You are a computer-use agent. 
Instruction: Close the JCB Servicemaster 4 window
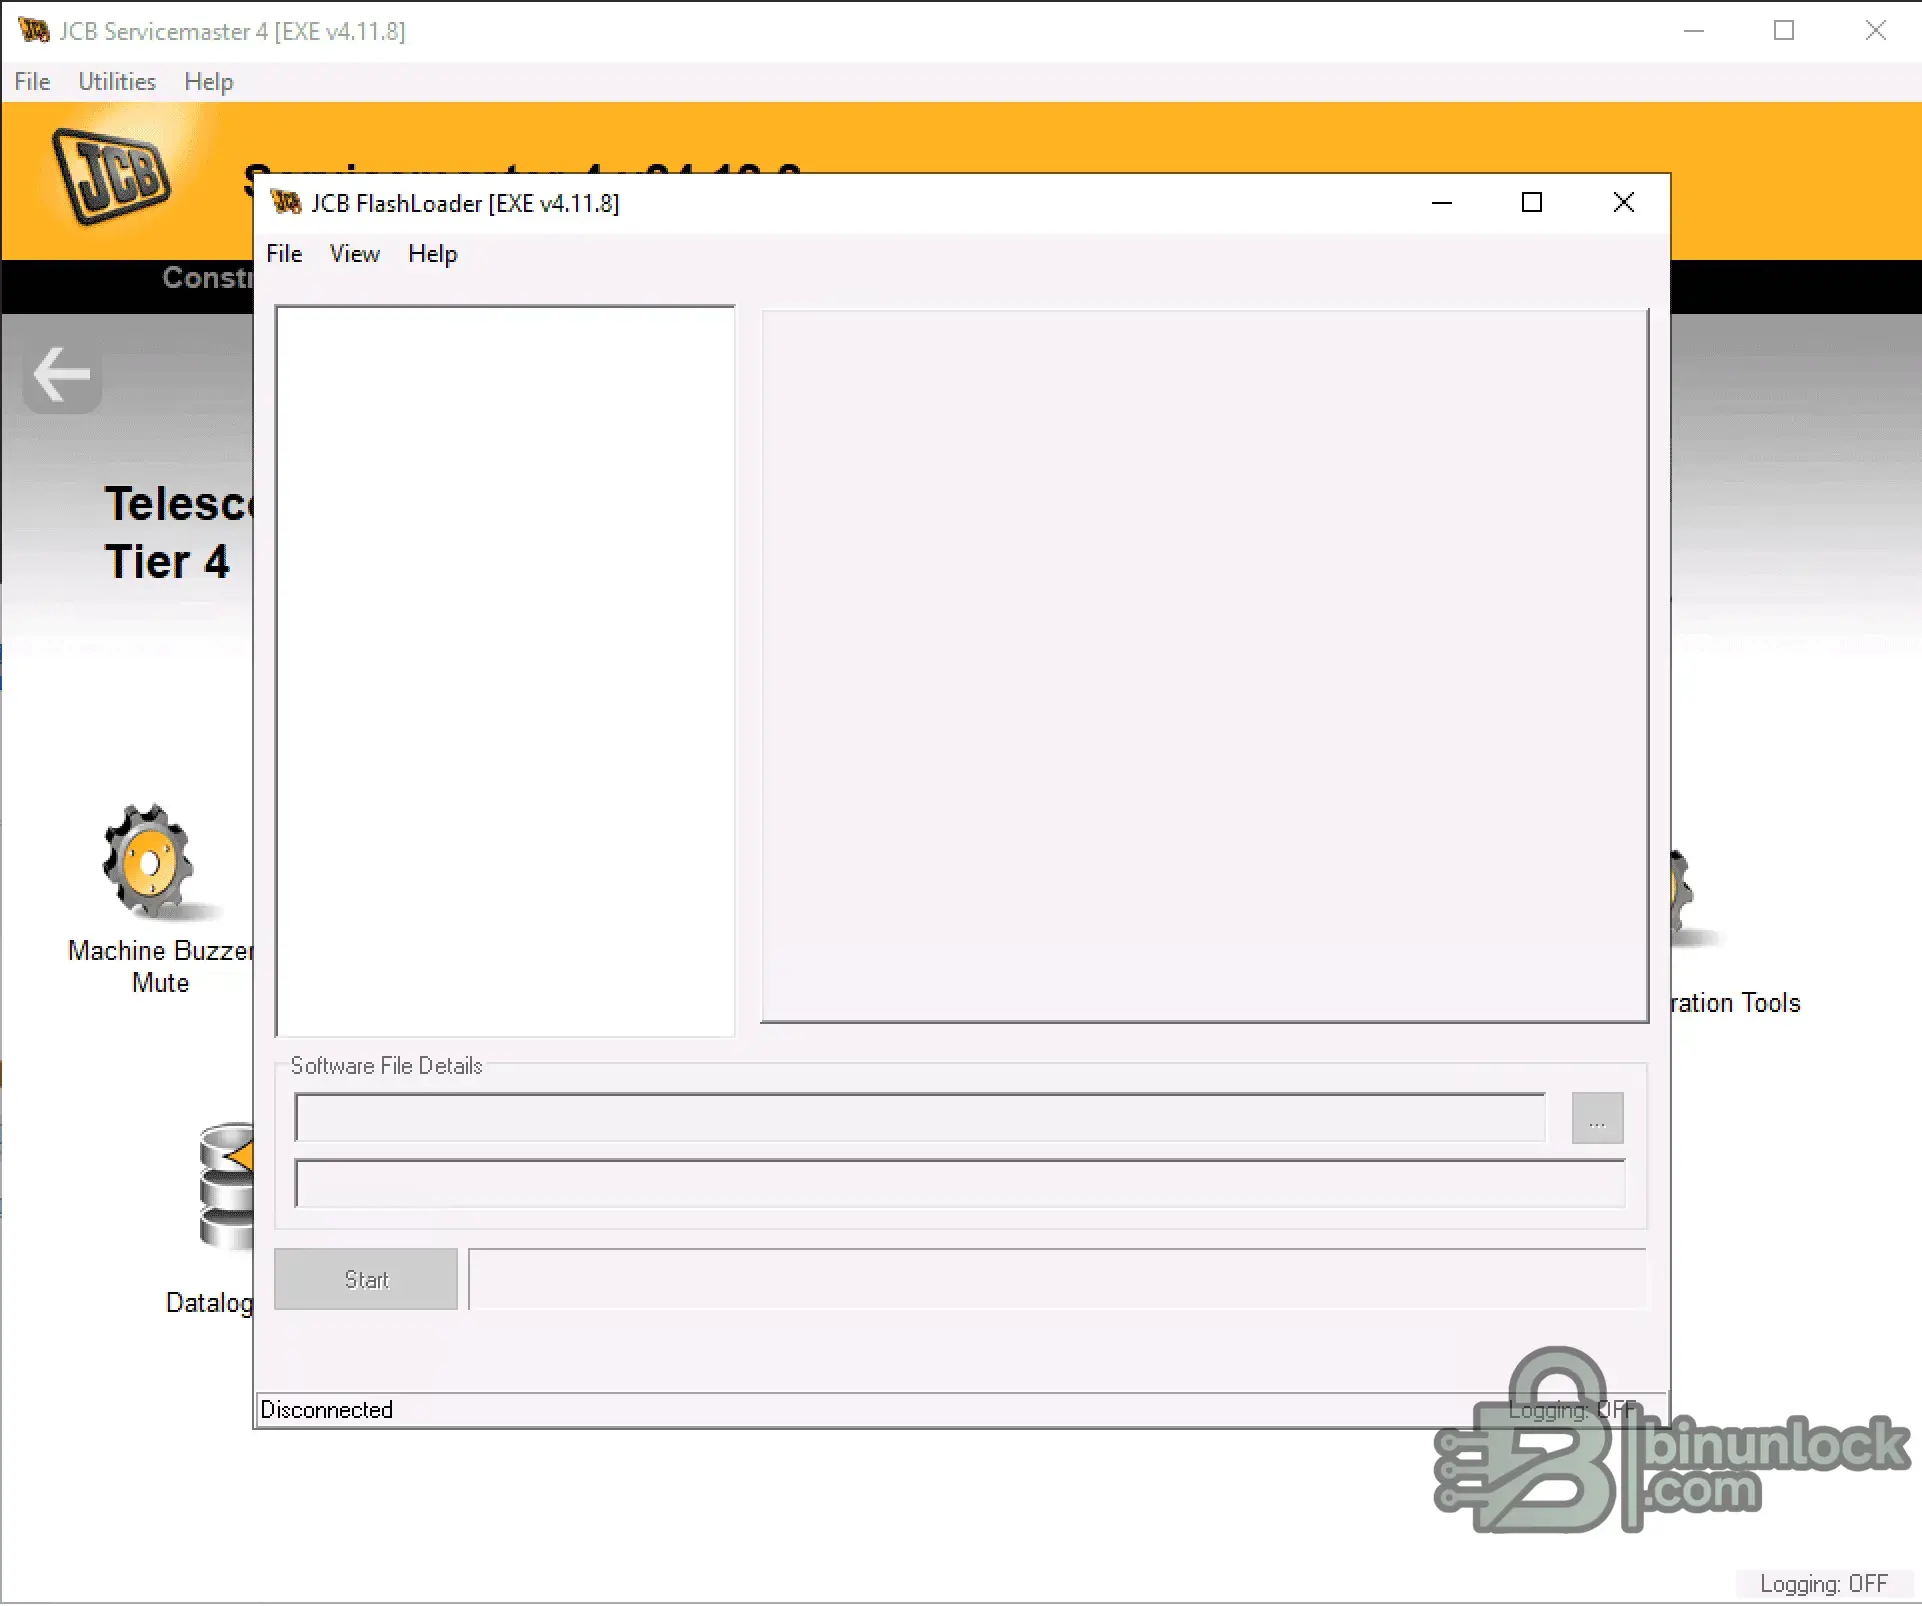(1876, 31)
